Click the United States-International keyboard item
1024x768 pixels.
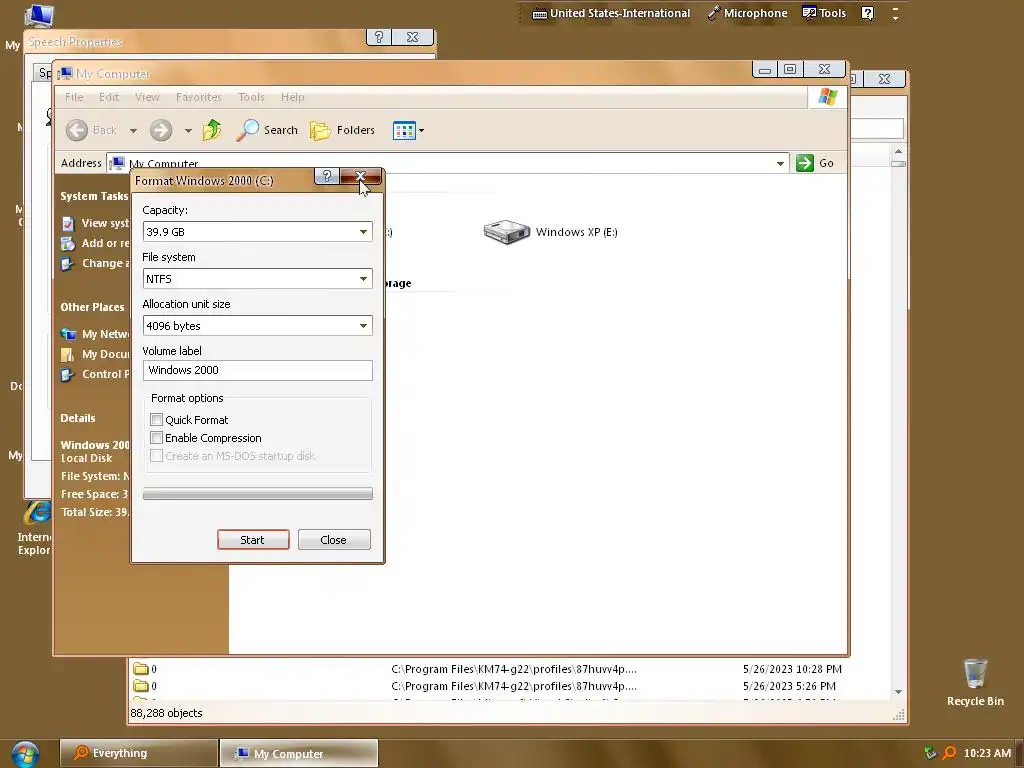pyautogui.click(x=611, y=13)
